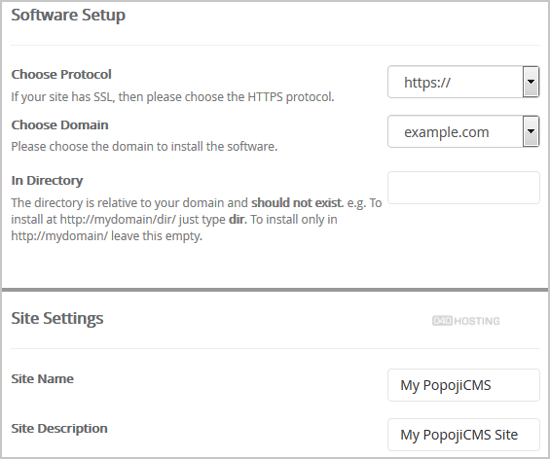Expand the Choose Domain dropdown arrow
Screen dimensions: 550x459
click(x=531, y=131)
